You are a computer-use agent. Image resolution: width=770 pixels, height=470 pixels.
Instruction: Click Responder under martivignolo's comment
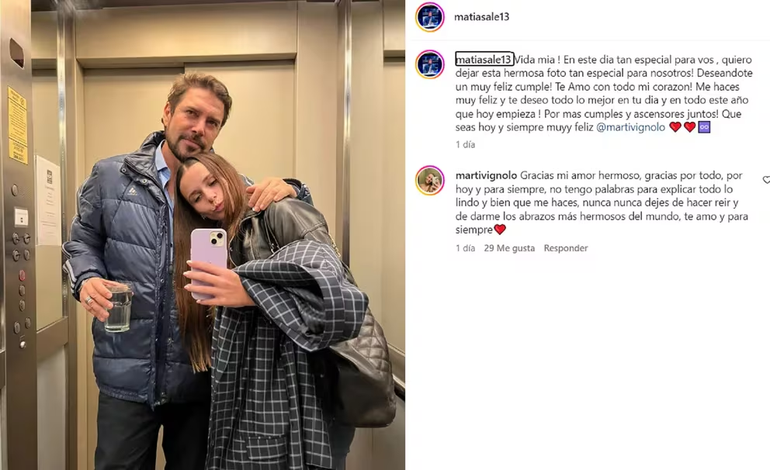(565, 248)
